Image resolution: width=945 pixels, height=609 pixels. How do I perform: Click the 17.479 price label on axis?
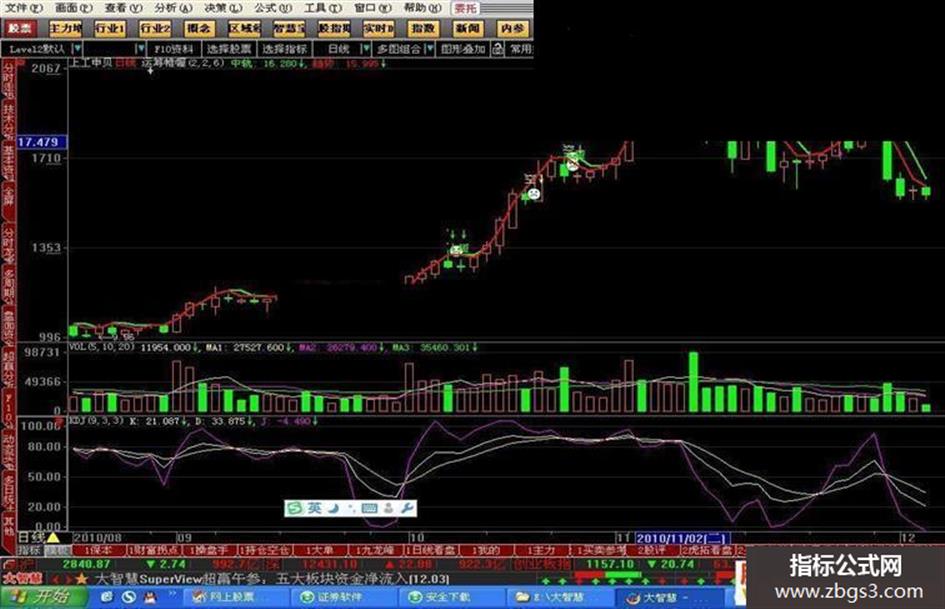pyautogui.click(x=40, y=142)
